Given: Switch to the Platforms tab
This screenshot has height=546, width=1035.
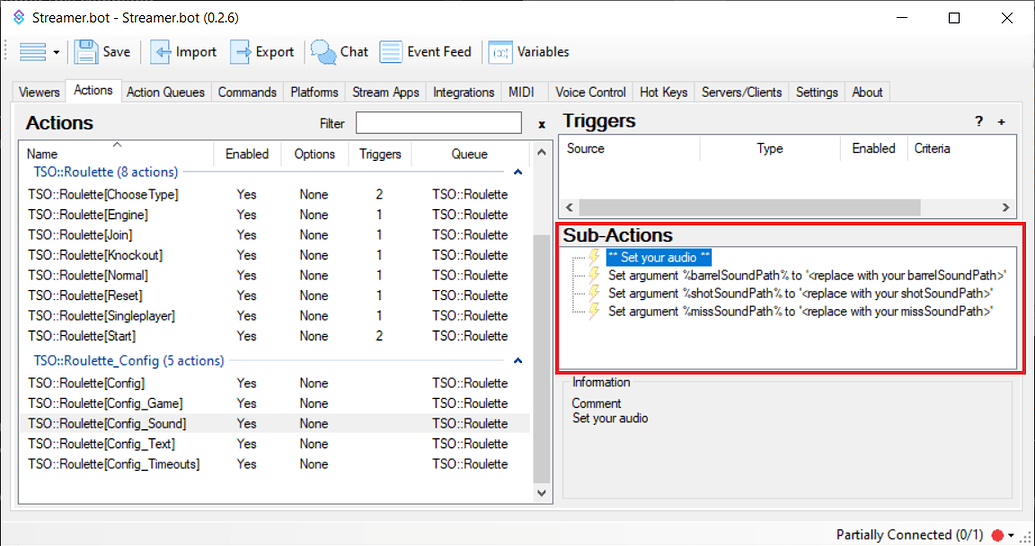Looking at the screenshot, I should [x=314, y=92].
